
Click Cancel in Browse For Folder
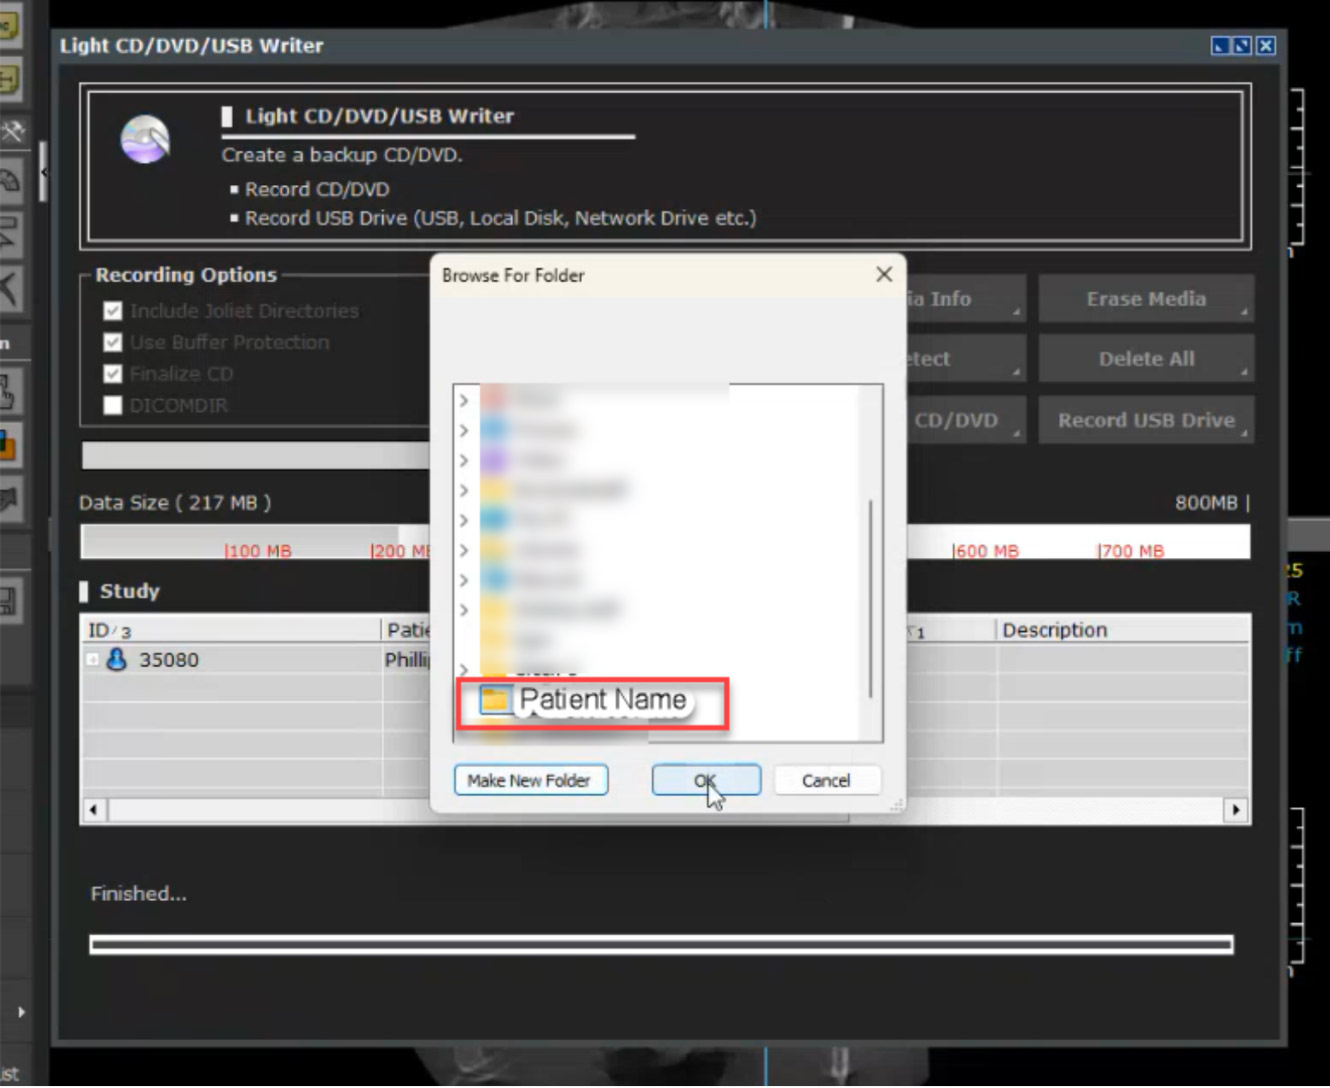pos(826,780)
